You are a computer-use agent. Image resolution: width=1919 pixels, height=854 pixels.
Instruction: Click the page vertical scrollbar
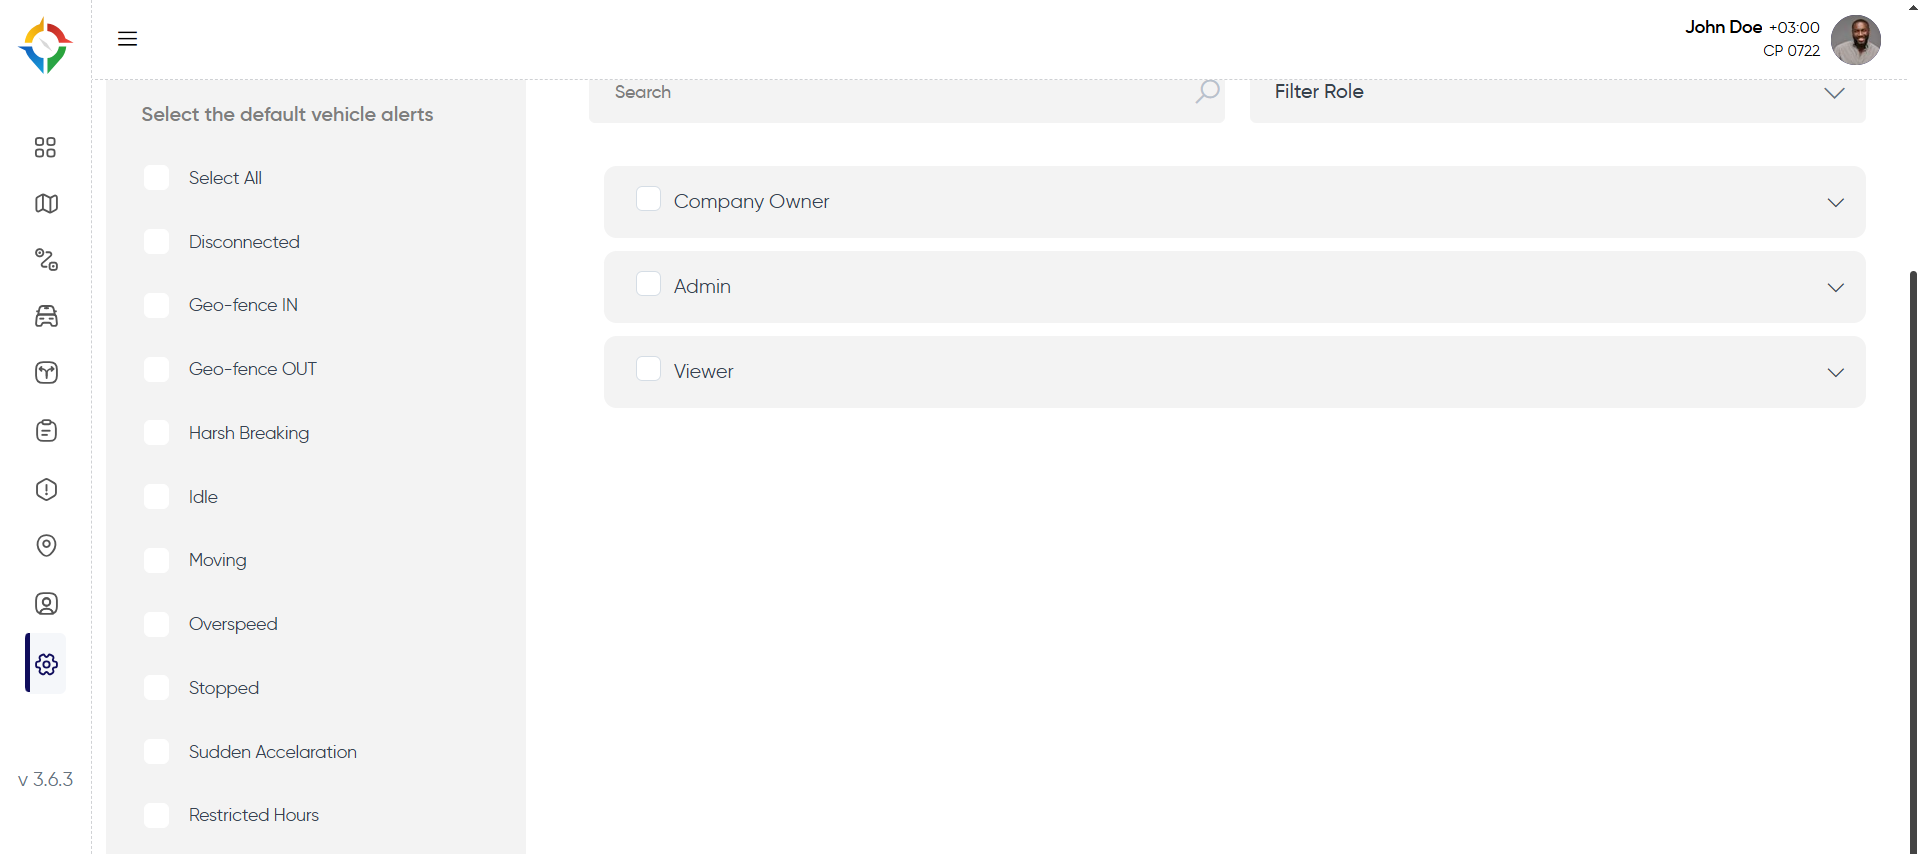pyautogui.click(x=1913, y=560)
